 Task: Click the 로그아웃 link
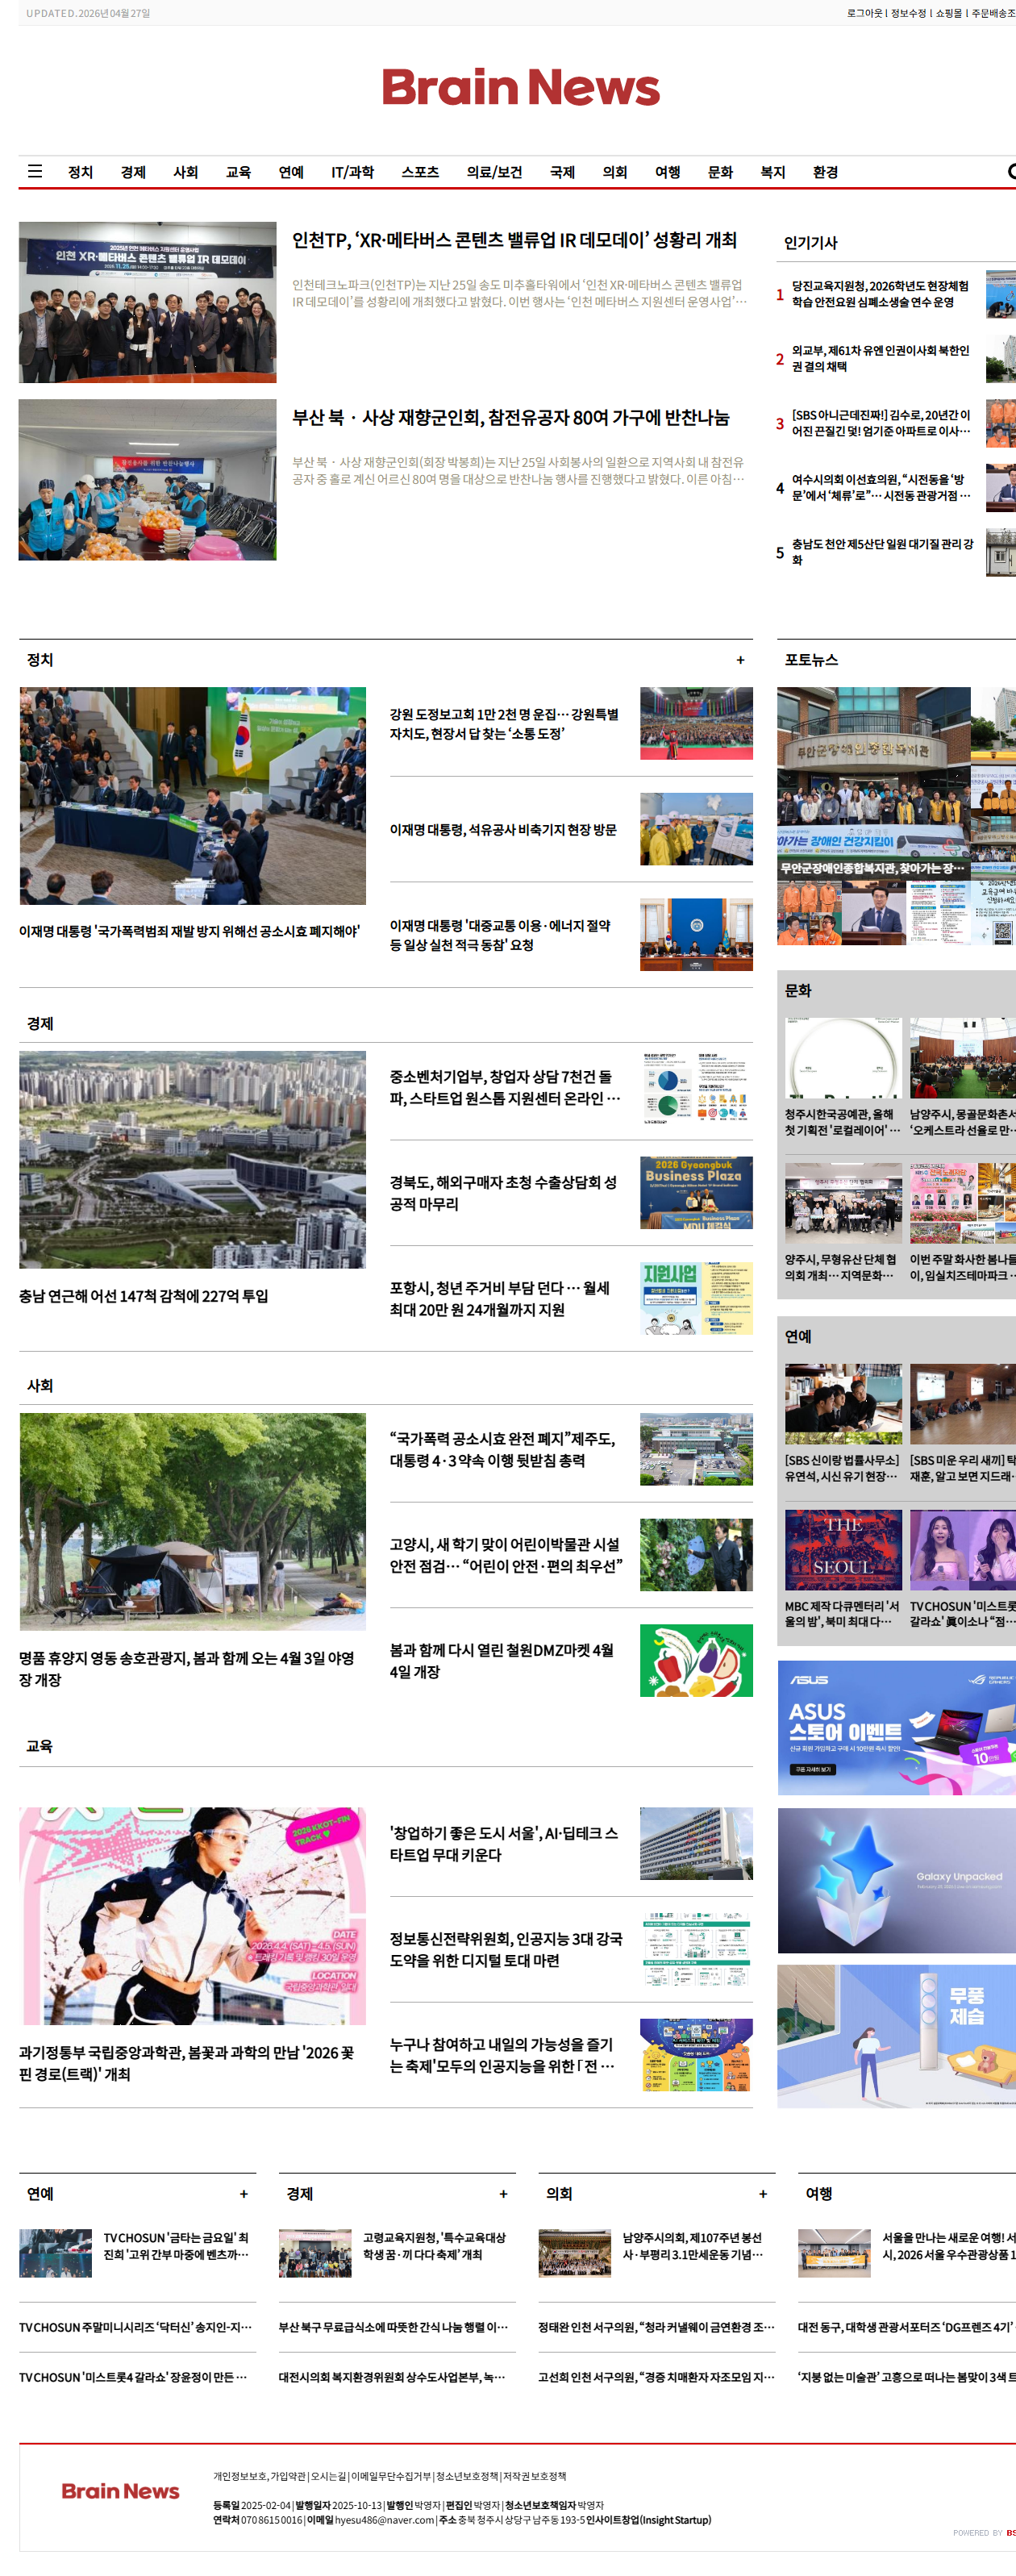[x=865, y=13]
